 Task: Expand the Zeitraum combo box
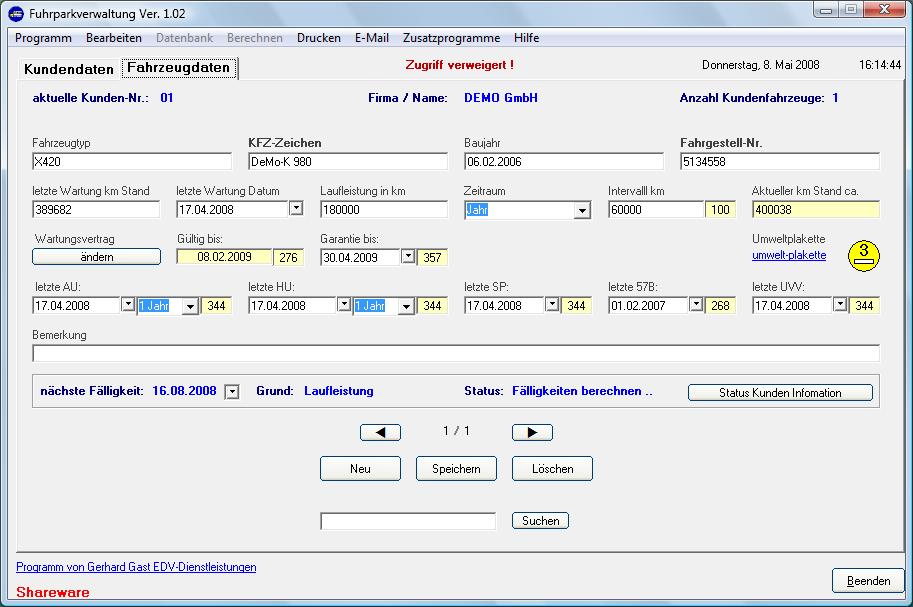click(582, 211)
